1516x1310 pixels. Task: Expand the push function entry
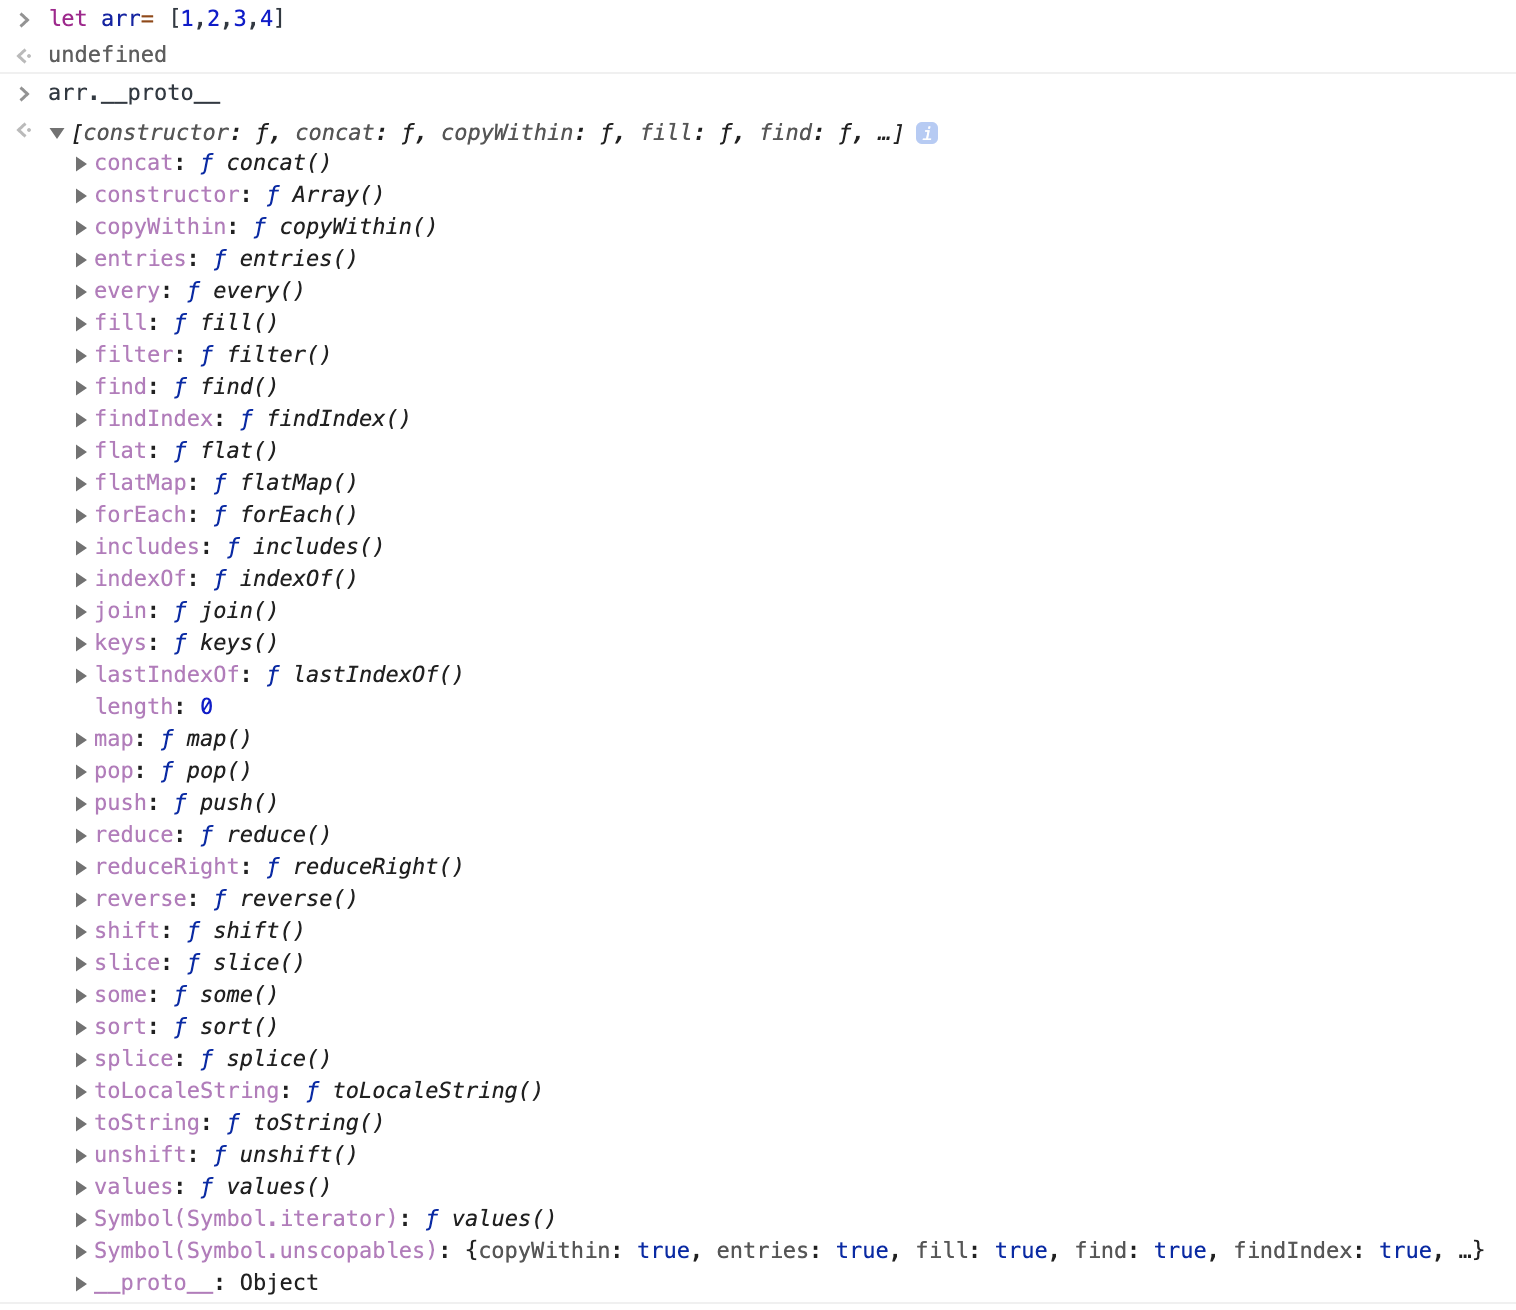[x=81, y=802]
